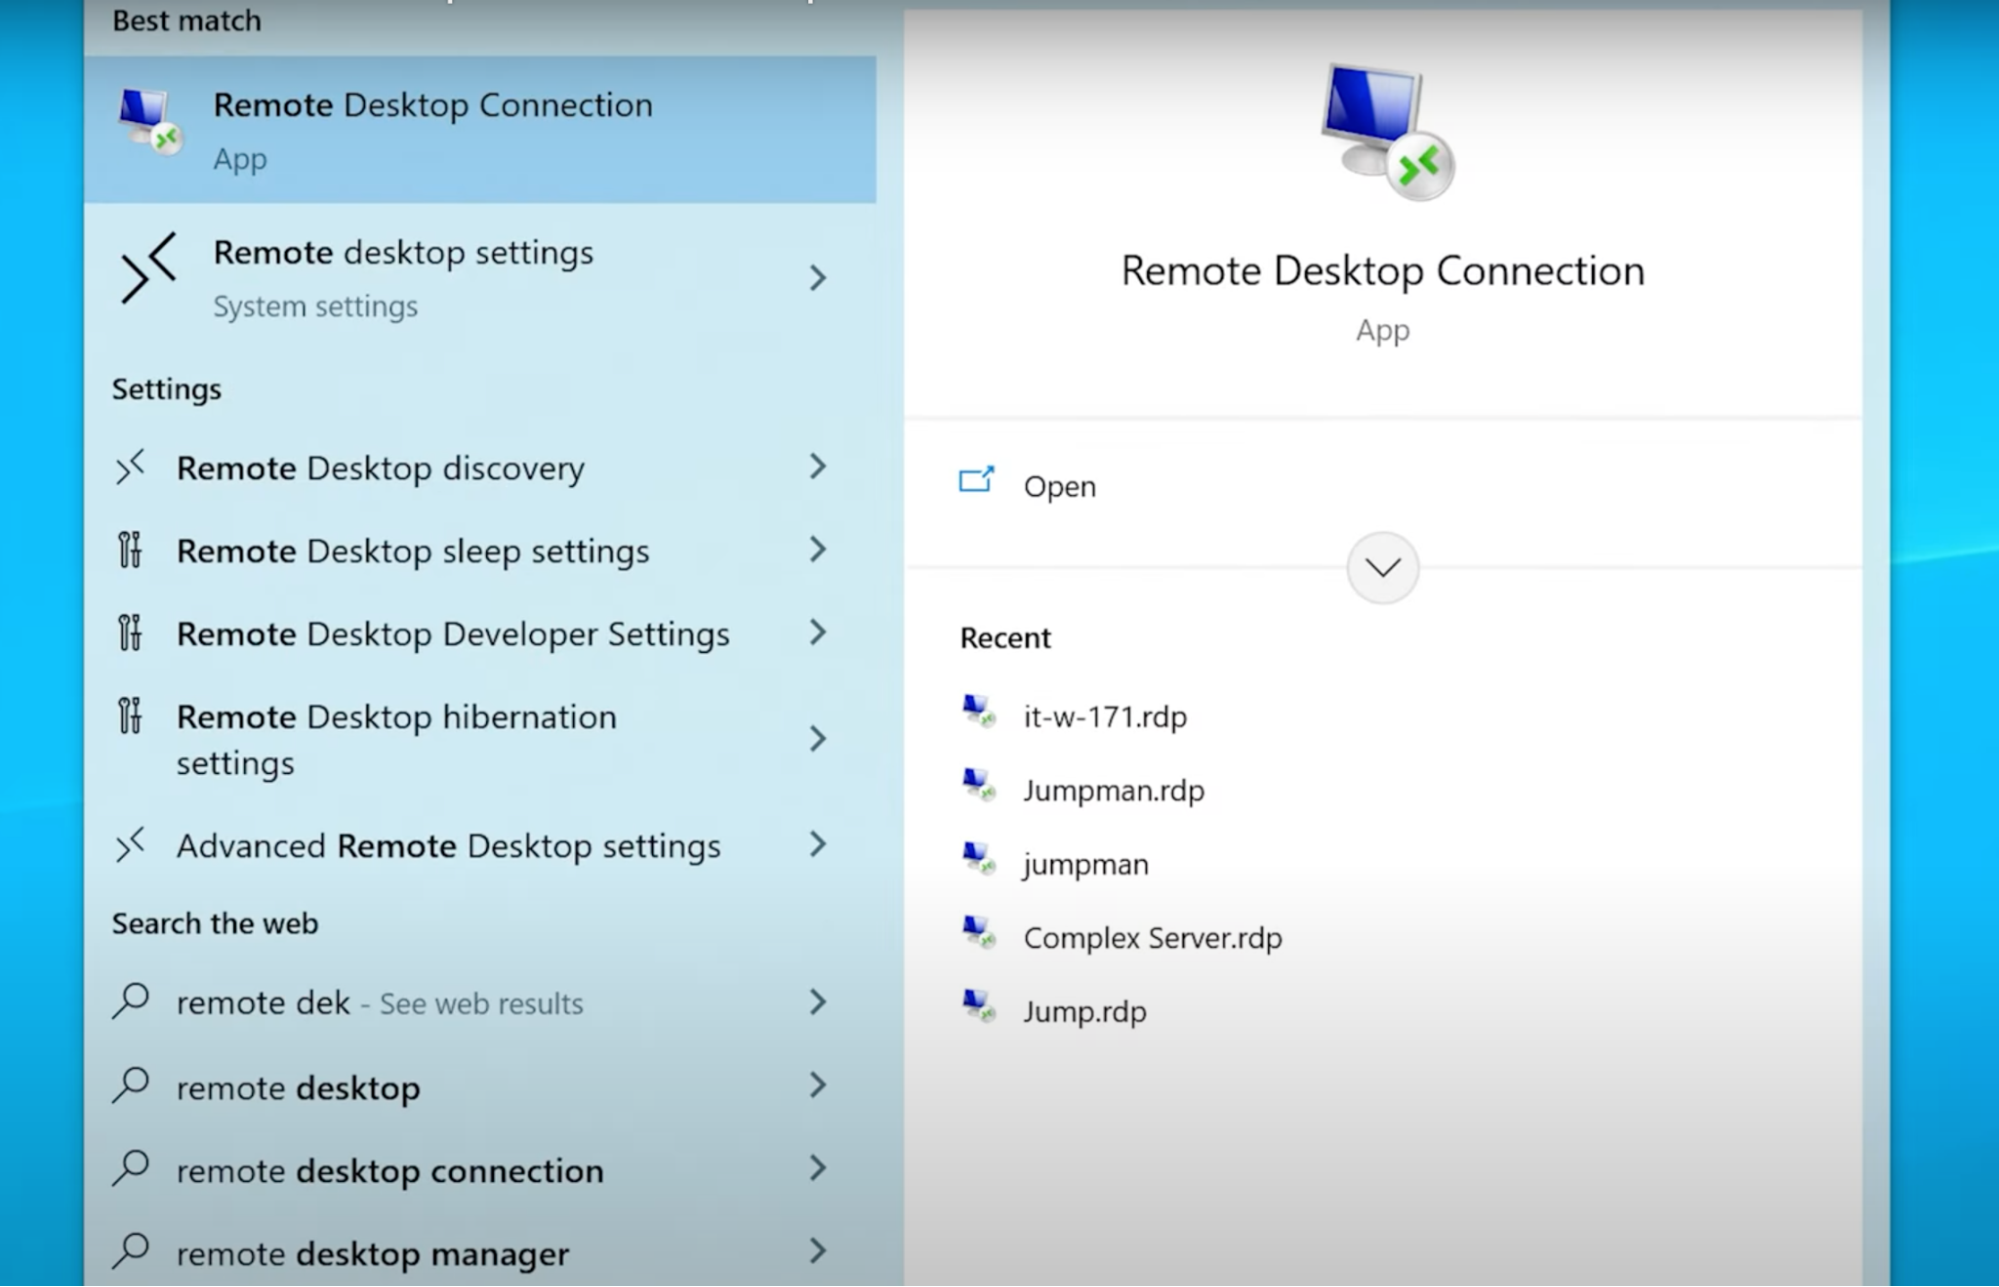Open recent item jumpman
1999x1287 pixels.
tap(1086, 865)
